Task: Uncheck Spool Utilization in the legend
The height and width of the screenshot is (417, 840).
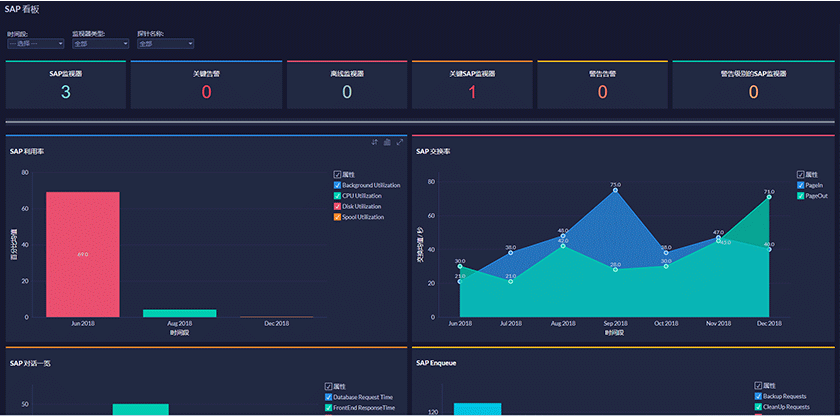Action: coord(337,217)
